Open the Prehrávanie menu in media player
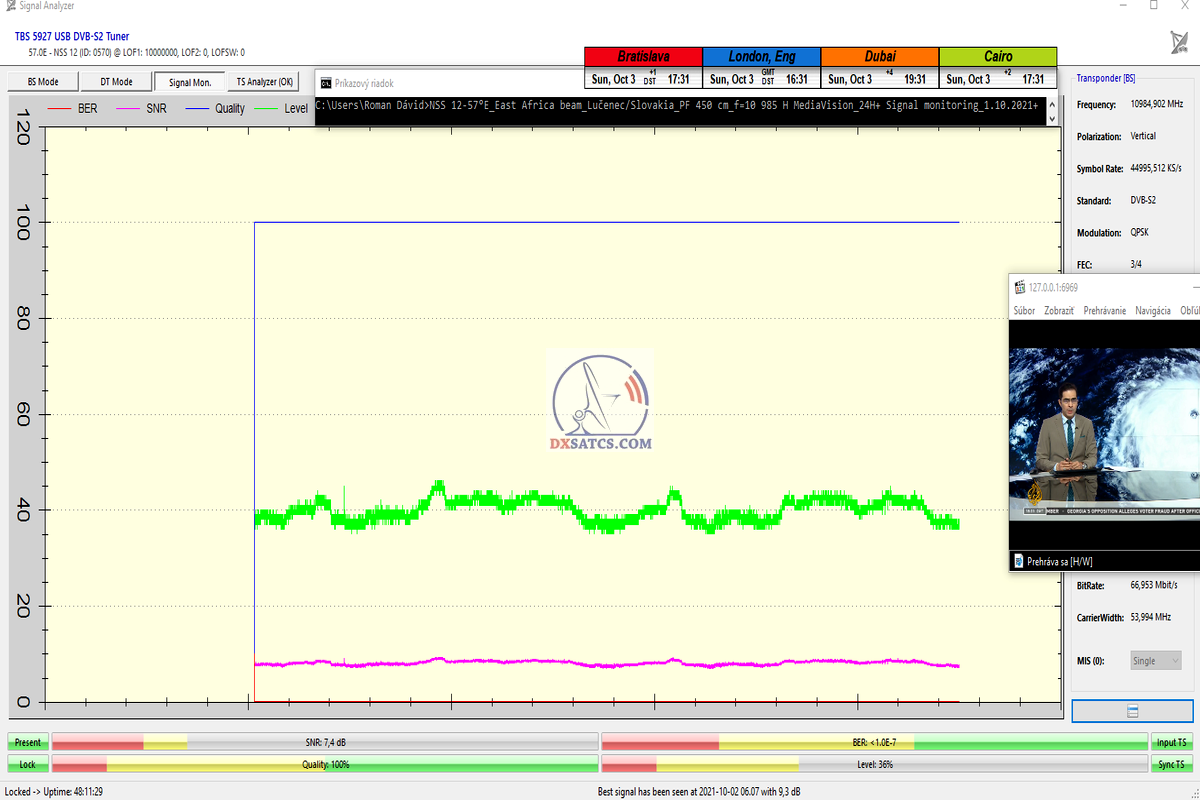Image resolution: width=1200 pixels, height=800 pixels. 1104,311
